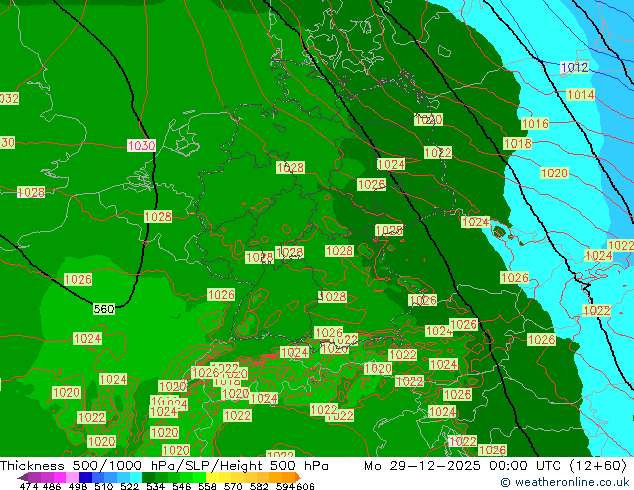Select the cyan legend swatch before 534
Viewport: 634px width, 490px height.
click(136, 477)
